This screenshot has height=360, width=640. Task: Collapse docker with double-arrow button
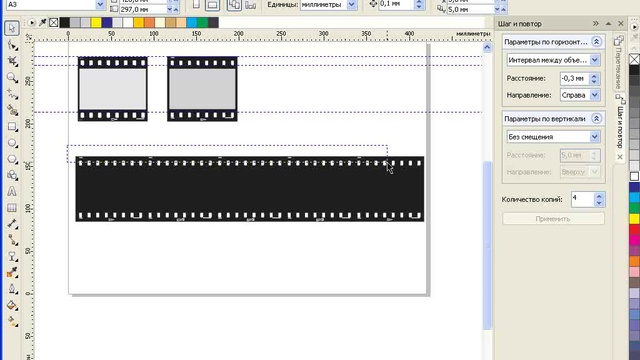pos(596,24)
